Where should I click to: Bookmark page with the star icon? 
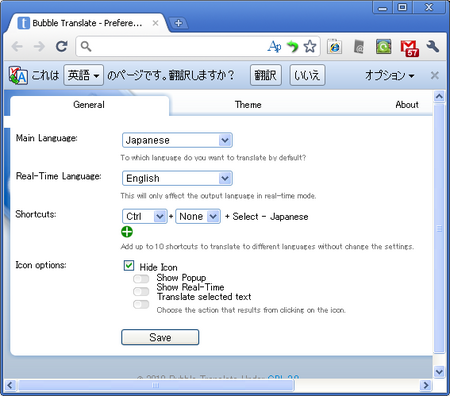(x=310, y=47)
